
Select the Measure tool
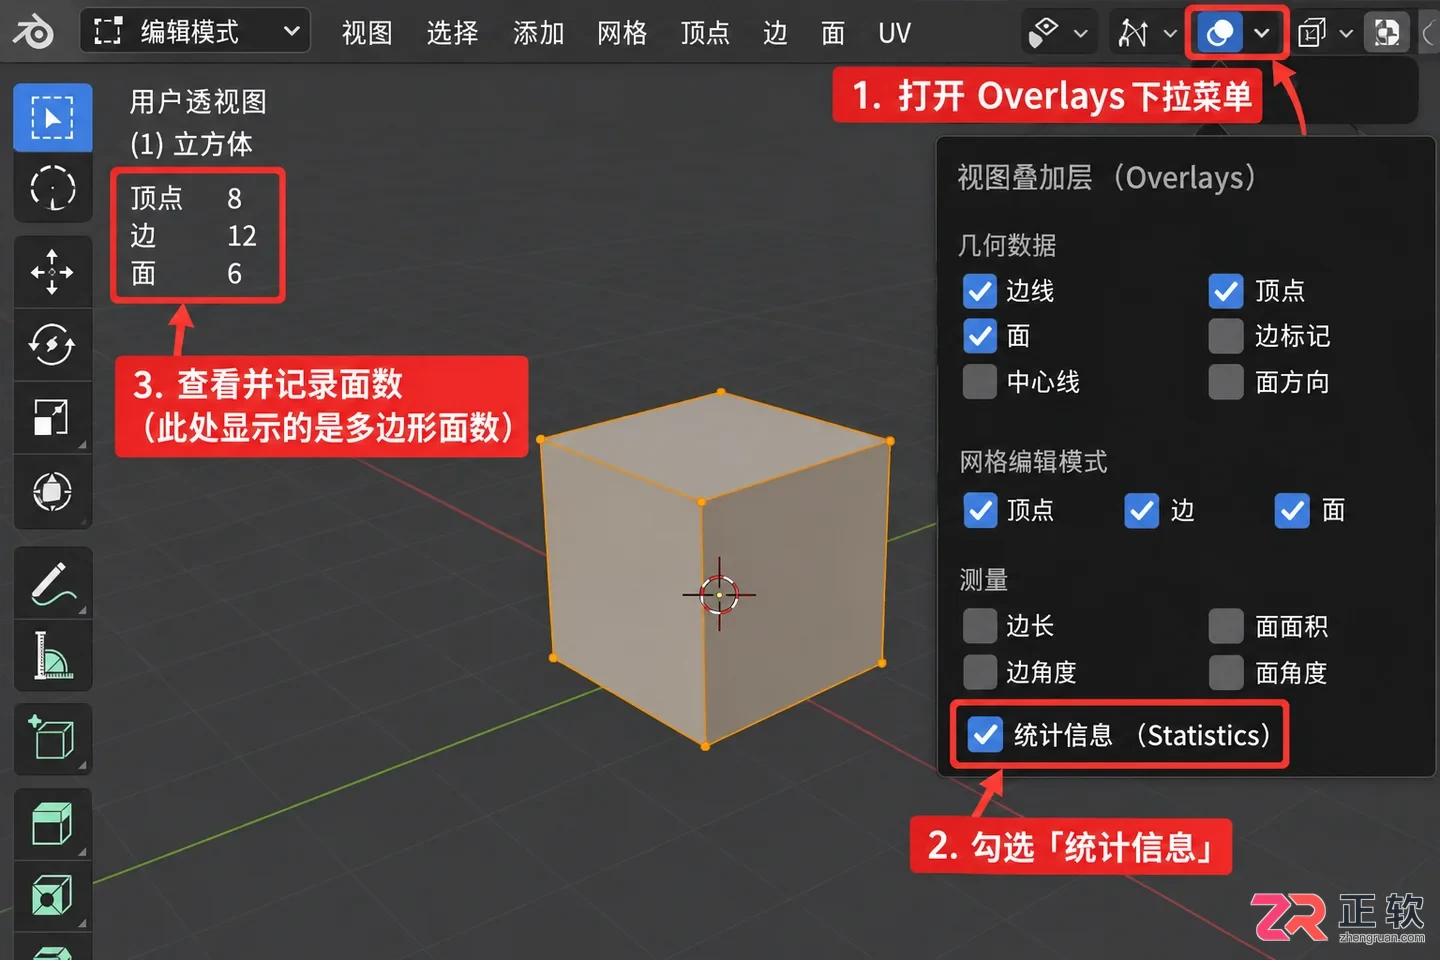pyautogui.click(x=53, y=656)
